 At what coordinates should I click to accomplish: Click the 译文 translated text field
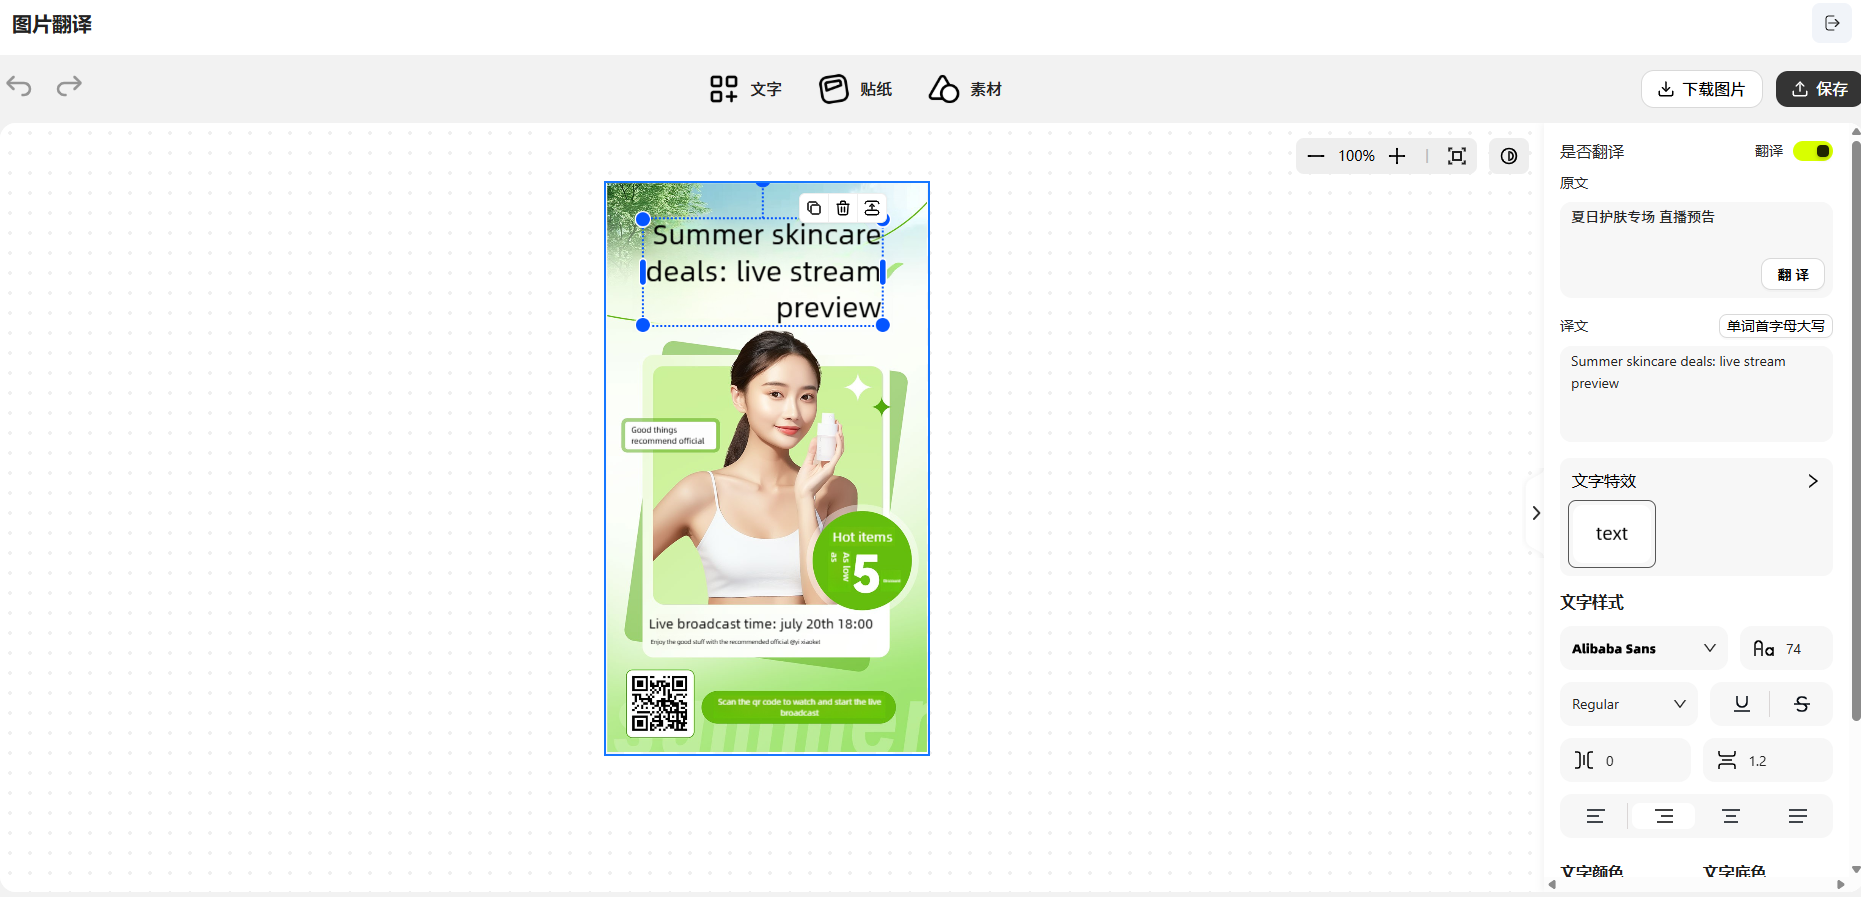tap(1695, 393)
